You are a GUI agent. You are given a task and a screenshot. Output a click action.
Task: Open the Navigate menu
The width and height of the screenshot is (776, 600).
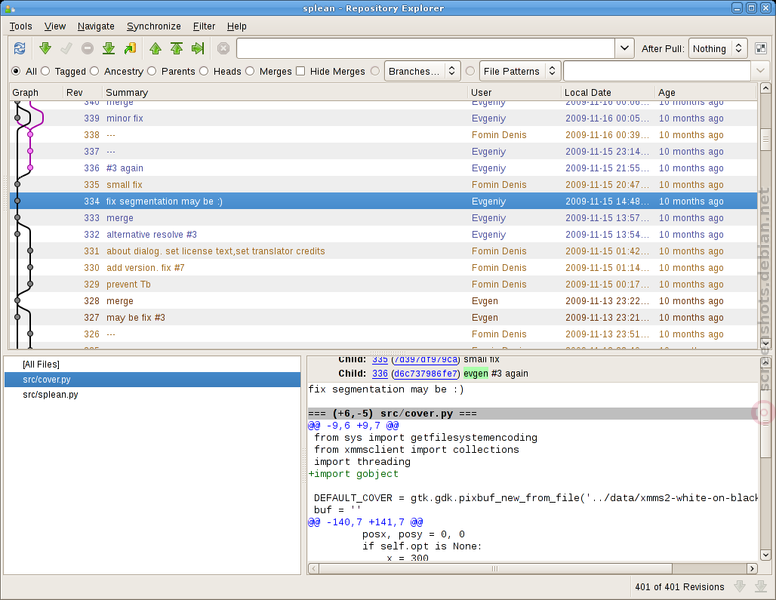click(96, 26)
